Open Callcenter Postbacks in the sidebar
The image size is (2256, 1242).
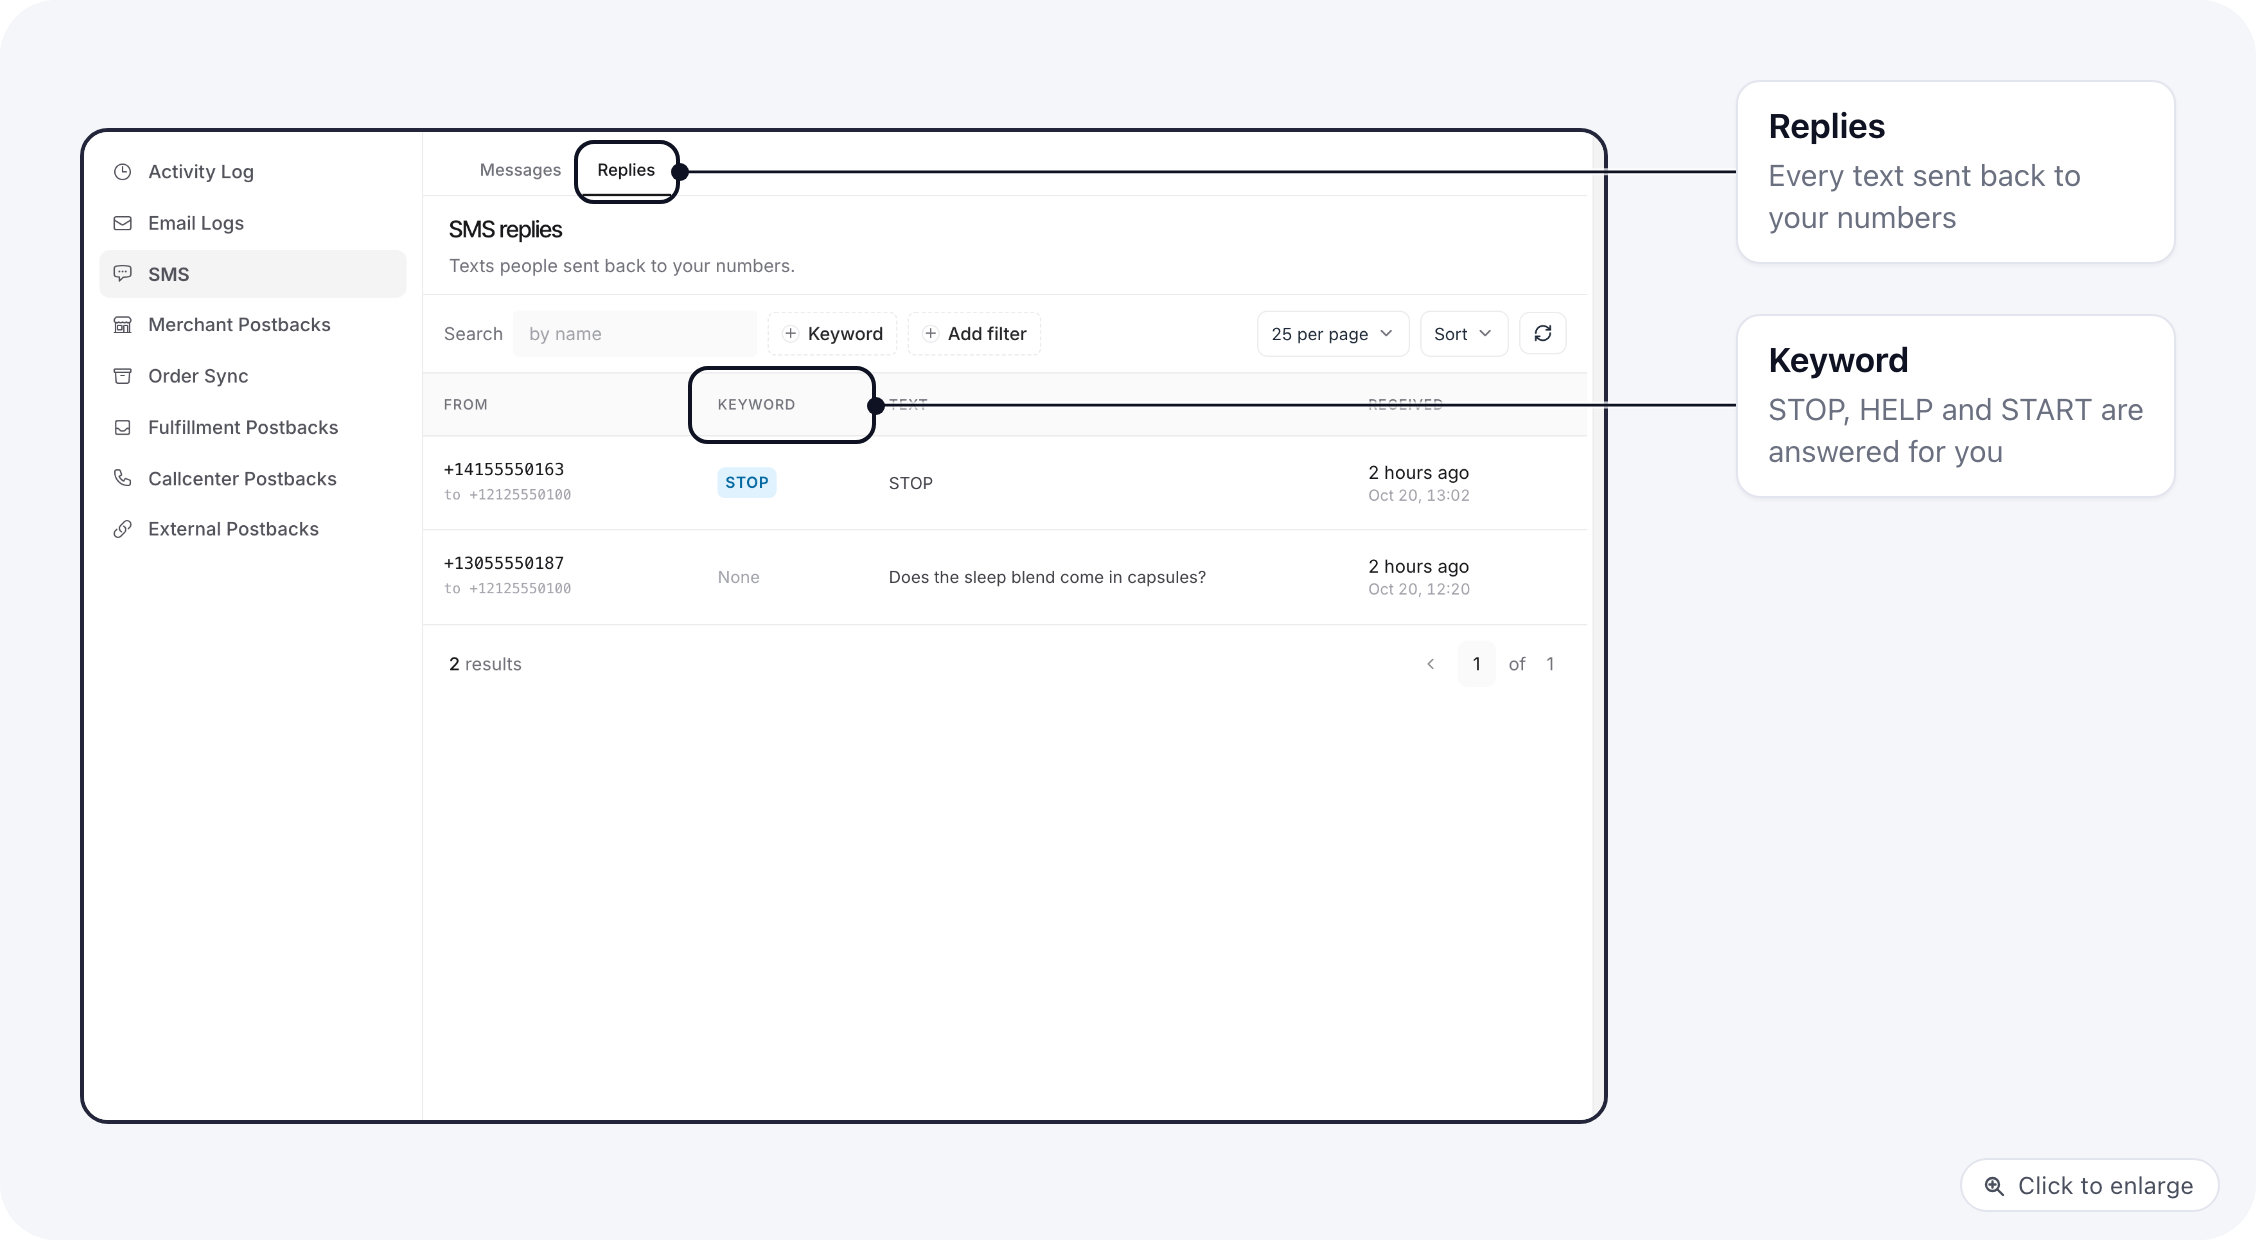pos(253,479)
